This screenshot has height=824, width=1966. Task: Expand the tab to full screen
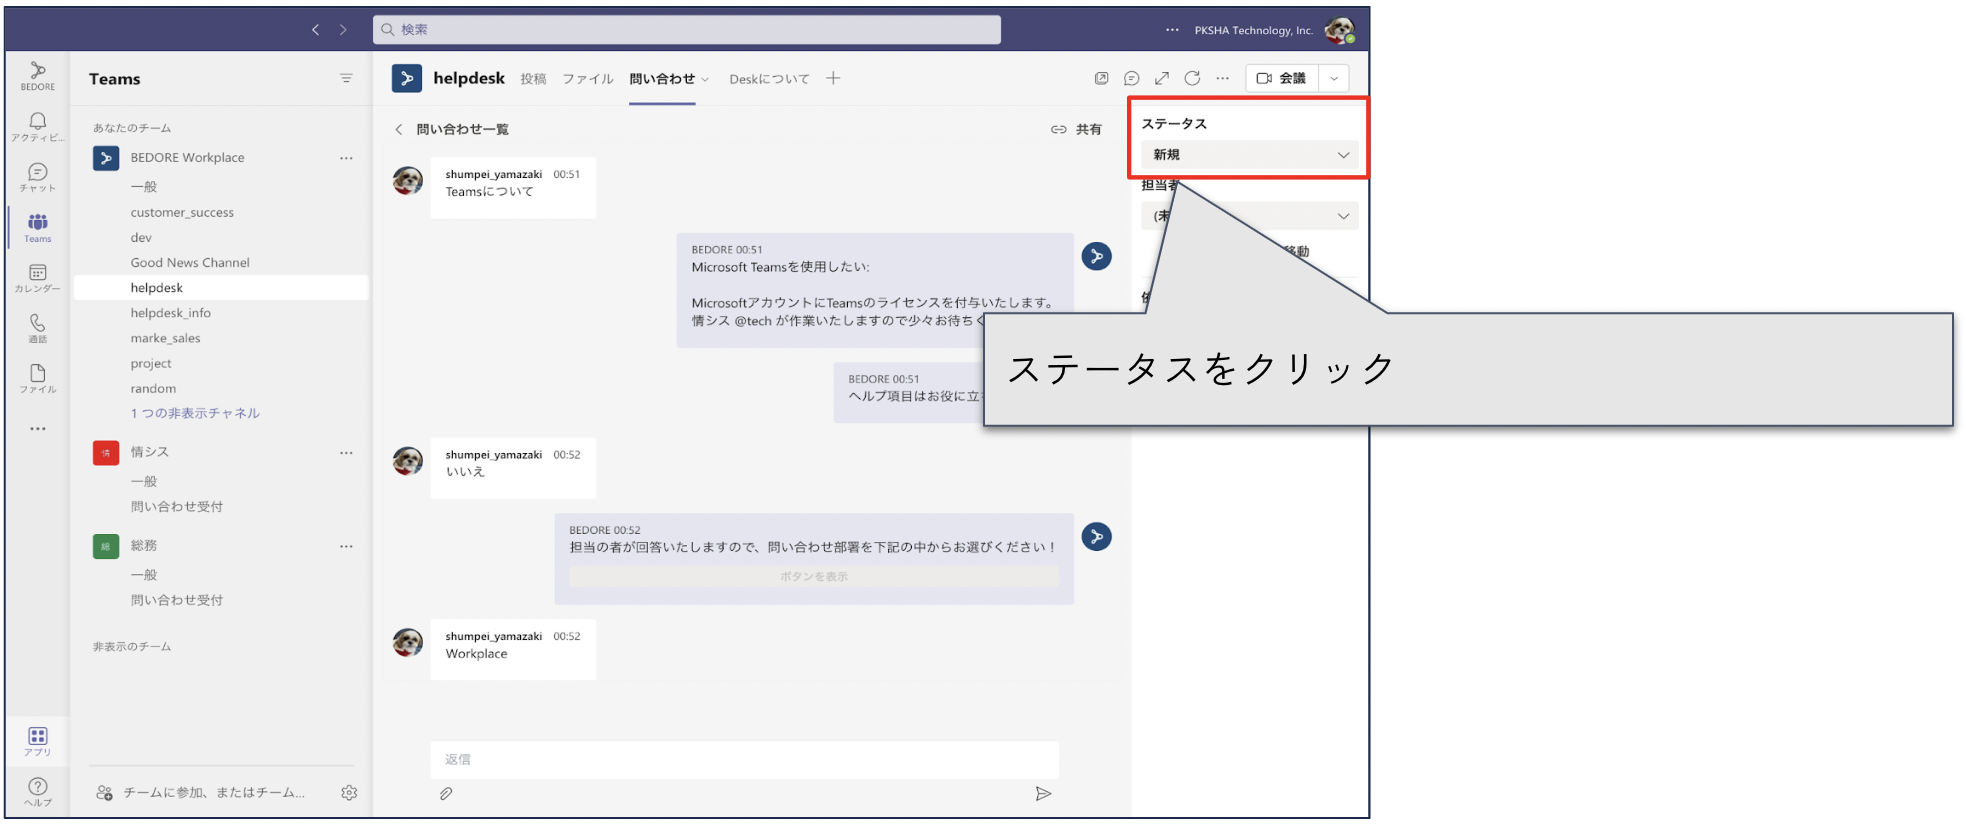click(1162, 78)
